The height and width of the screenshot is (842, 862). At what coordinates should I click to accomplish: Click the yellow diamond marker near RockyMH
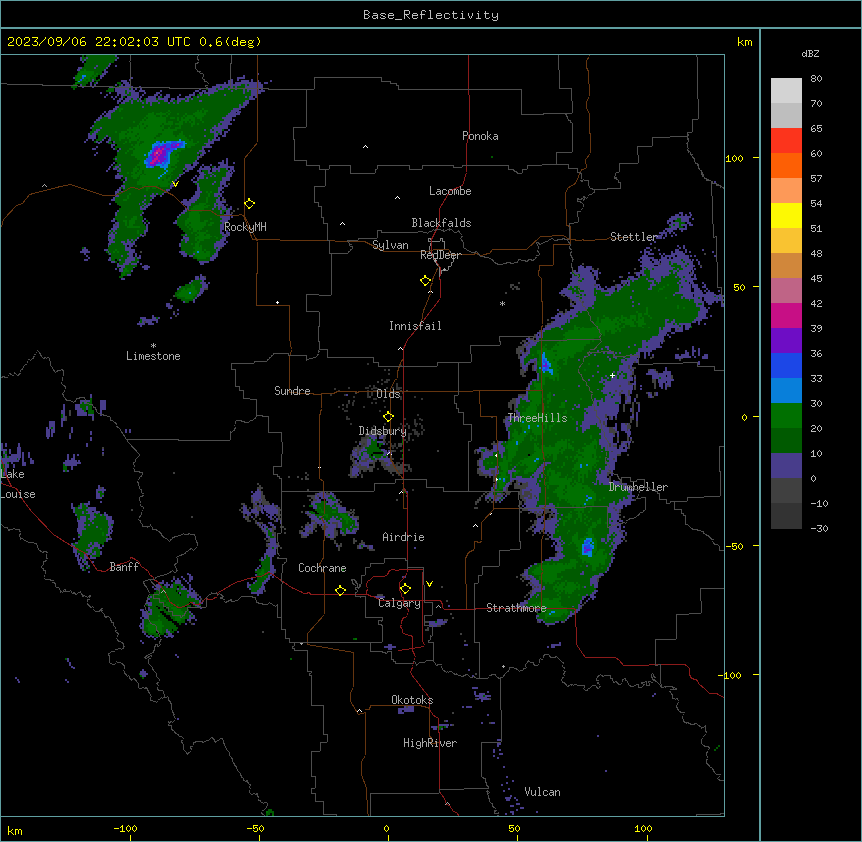click(250, 203)
